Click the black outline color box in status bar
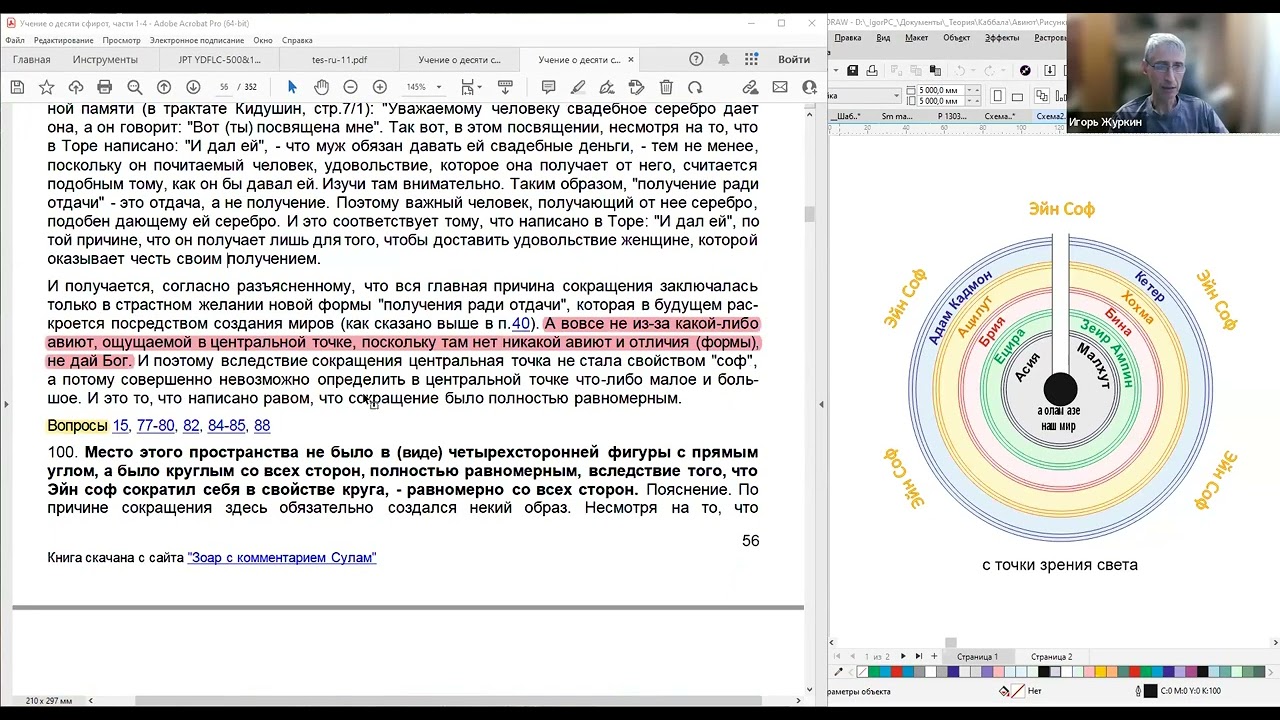The width and height of the screenshot is (1280, 720). click(1150, 691)
